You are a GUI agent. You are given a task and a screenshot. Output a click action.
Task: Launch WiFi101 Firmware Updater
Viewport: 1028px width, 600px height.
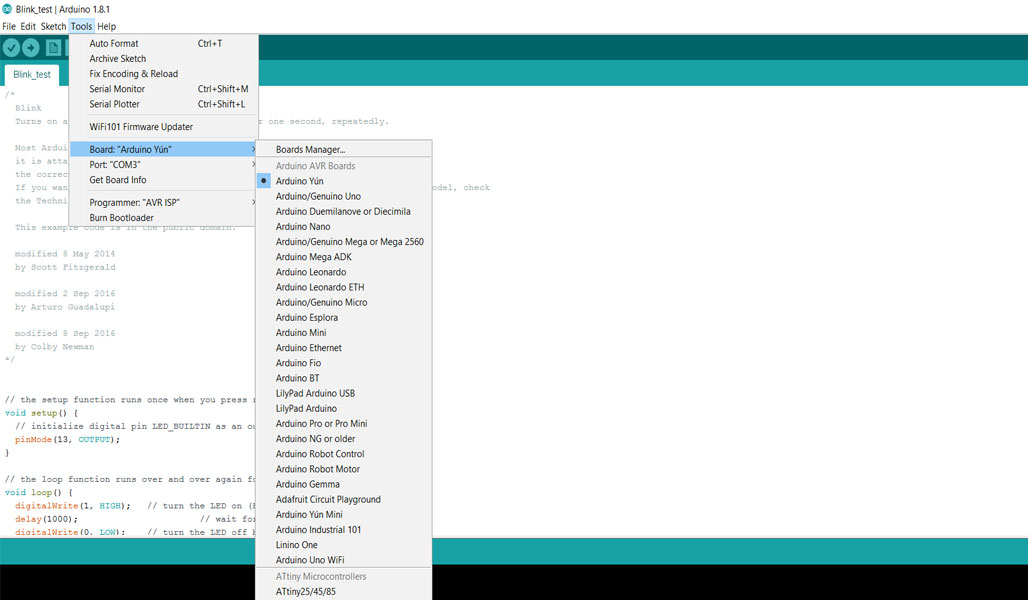[x=163, y=127]
